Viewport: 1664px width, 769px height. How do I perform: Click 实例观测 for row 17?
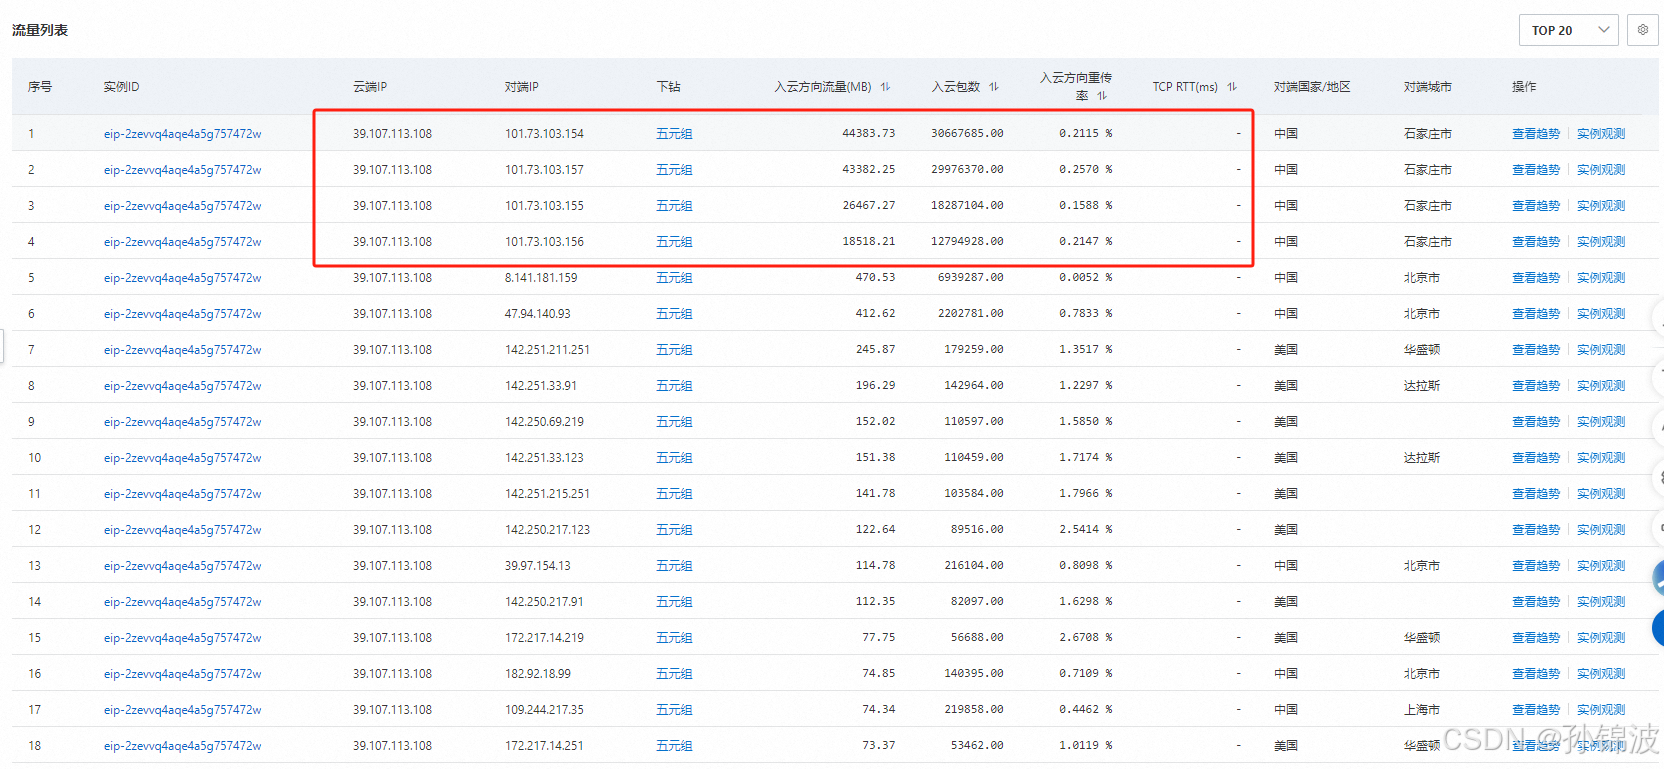[x=1601, y=710]
